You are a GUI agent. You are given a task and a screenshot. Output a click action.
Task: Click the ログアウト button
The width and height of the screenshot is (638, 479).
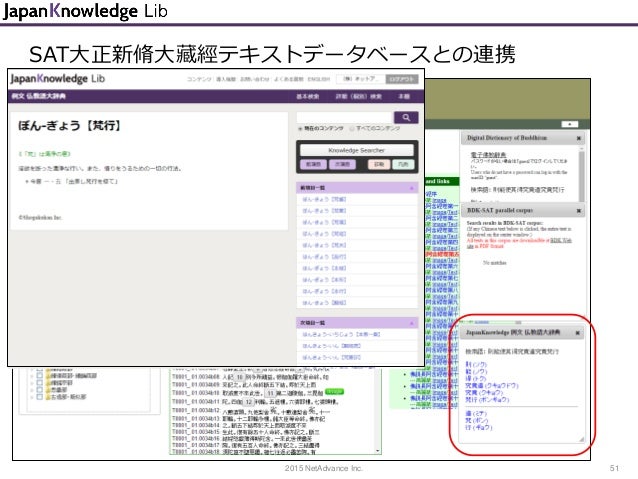pyautogui.click(x=402, y=79)
